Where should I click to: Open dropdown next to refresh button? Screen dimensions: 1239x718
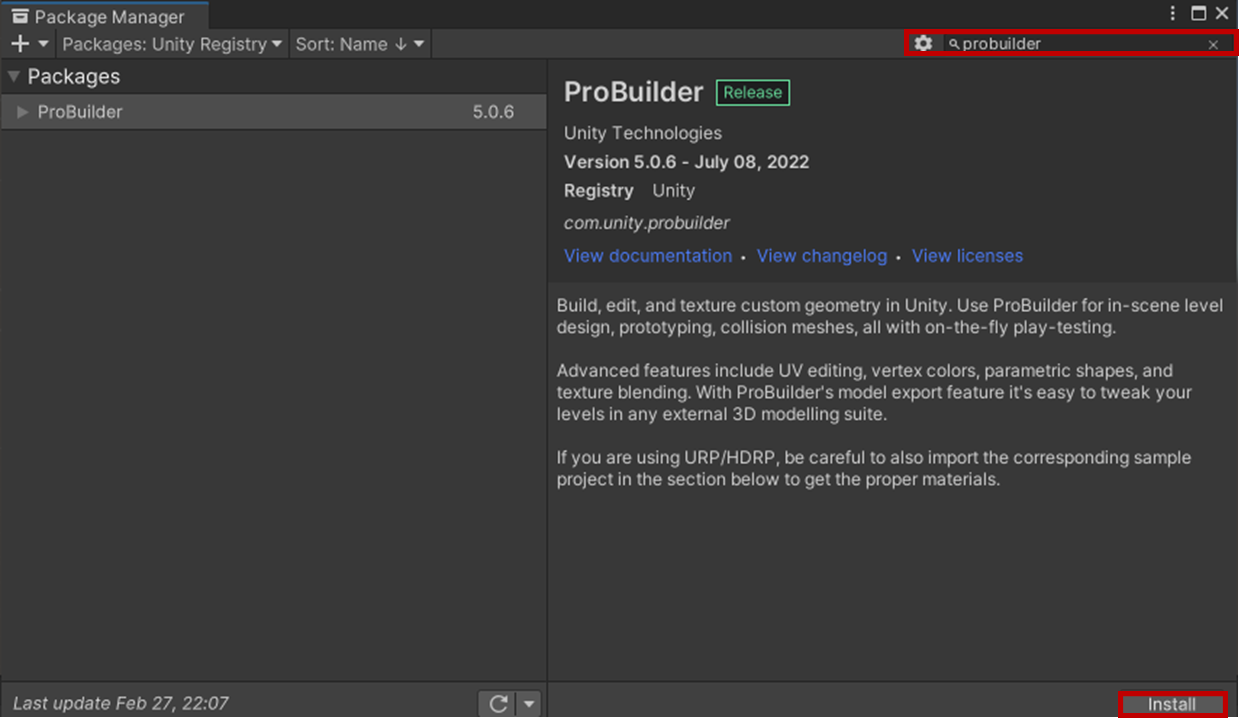point(530,704)
